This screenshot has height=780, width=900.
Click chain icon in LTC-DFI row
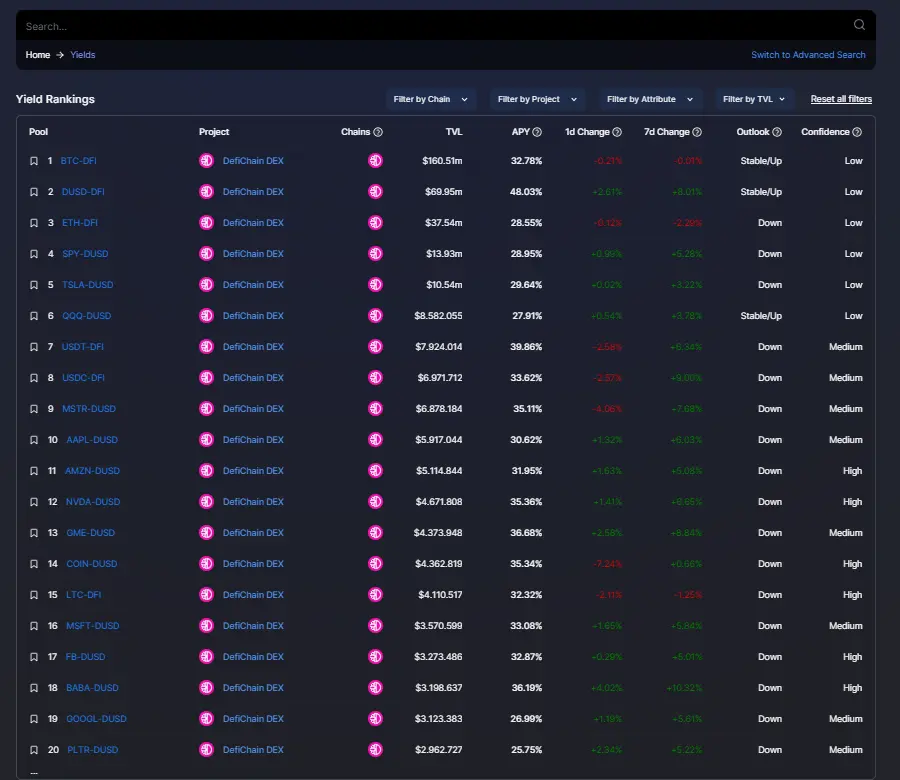[x=375, y=595]
